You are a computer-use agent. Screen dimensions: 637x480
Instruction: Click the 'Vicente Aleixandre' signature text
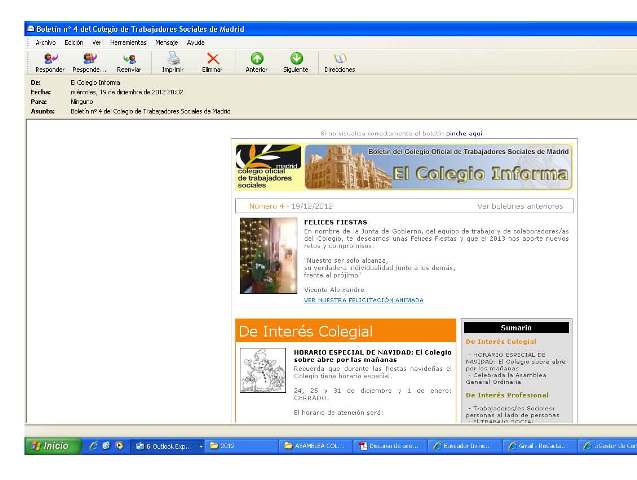(x=334, y=290)
